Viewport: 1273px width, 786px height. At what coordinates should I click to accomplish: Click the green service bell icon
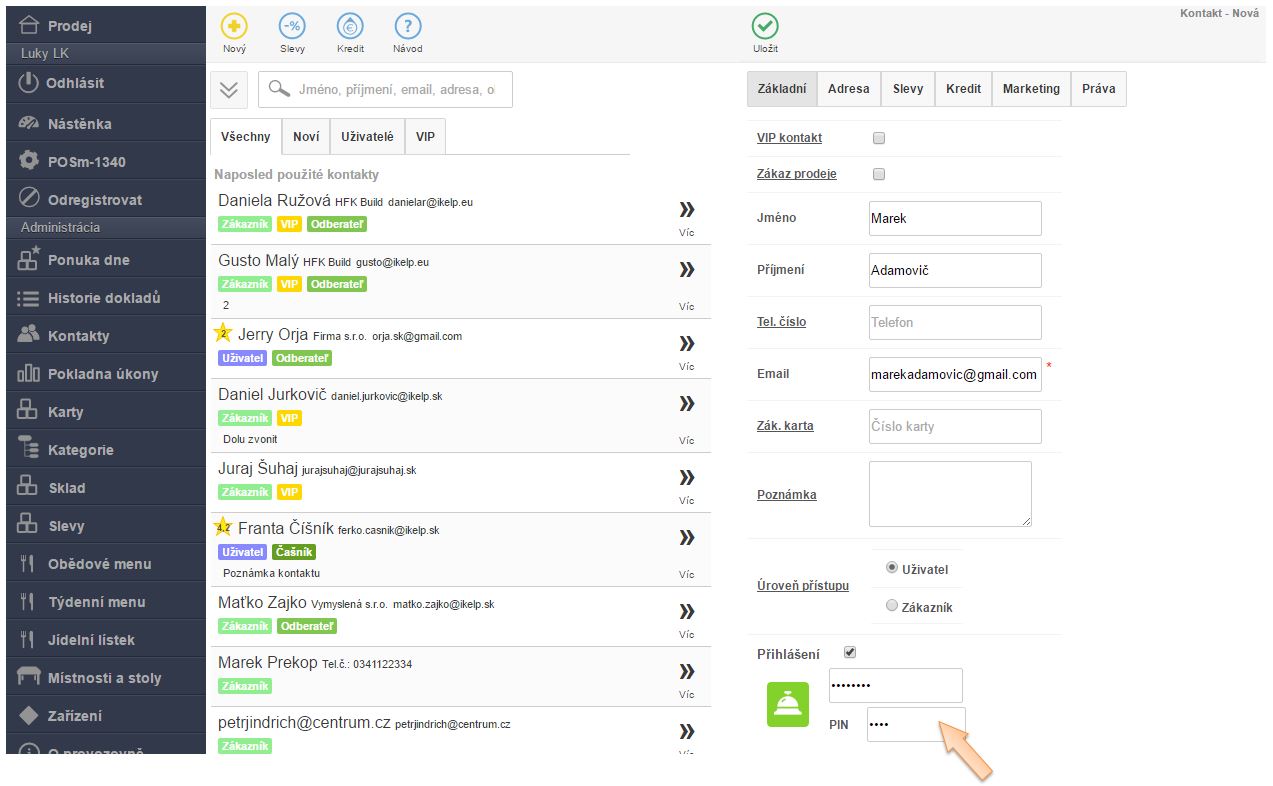point(787,704)
